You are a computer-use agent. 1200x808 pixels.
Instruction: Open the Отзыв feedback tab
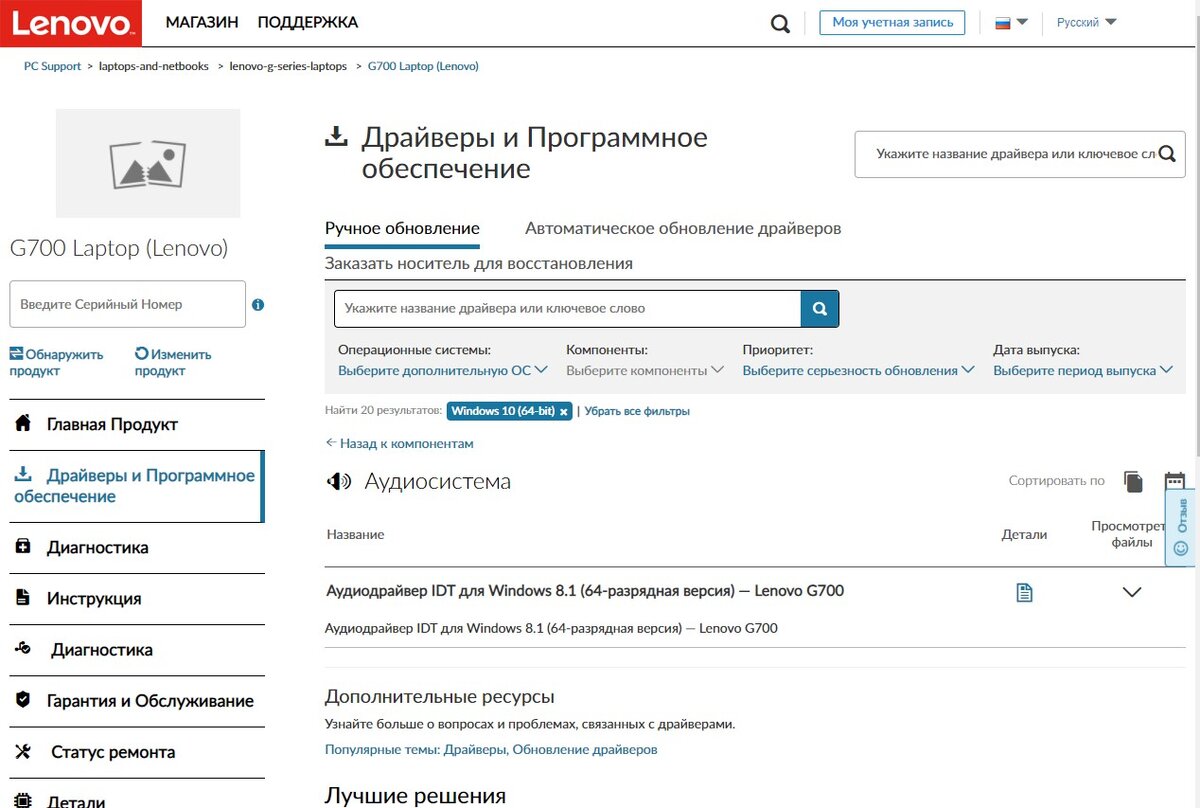coord(1182,527)
